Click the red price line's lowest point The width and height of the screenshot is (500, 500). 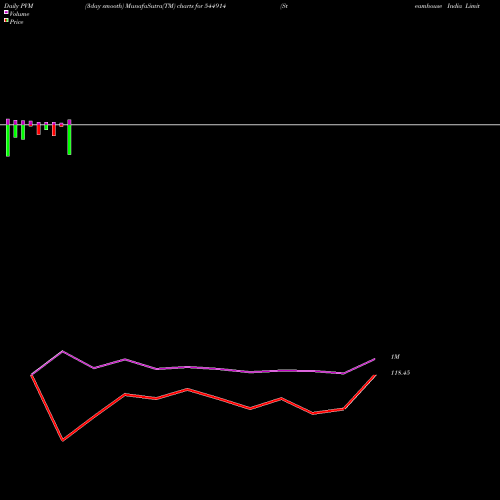pos(63,440)
